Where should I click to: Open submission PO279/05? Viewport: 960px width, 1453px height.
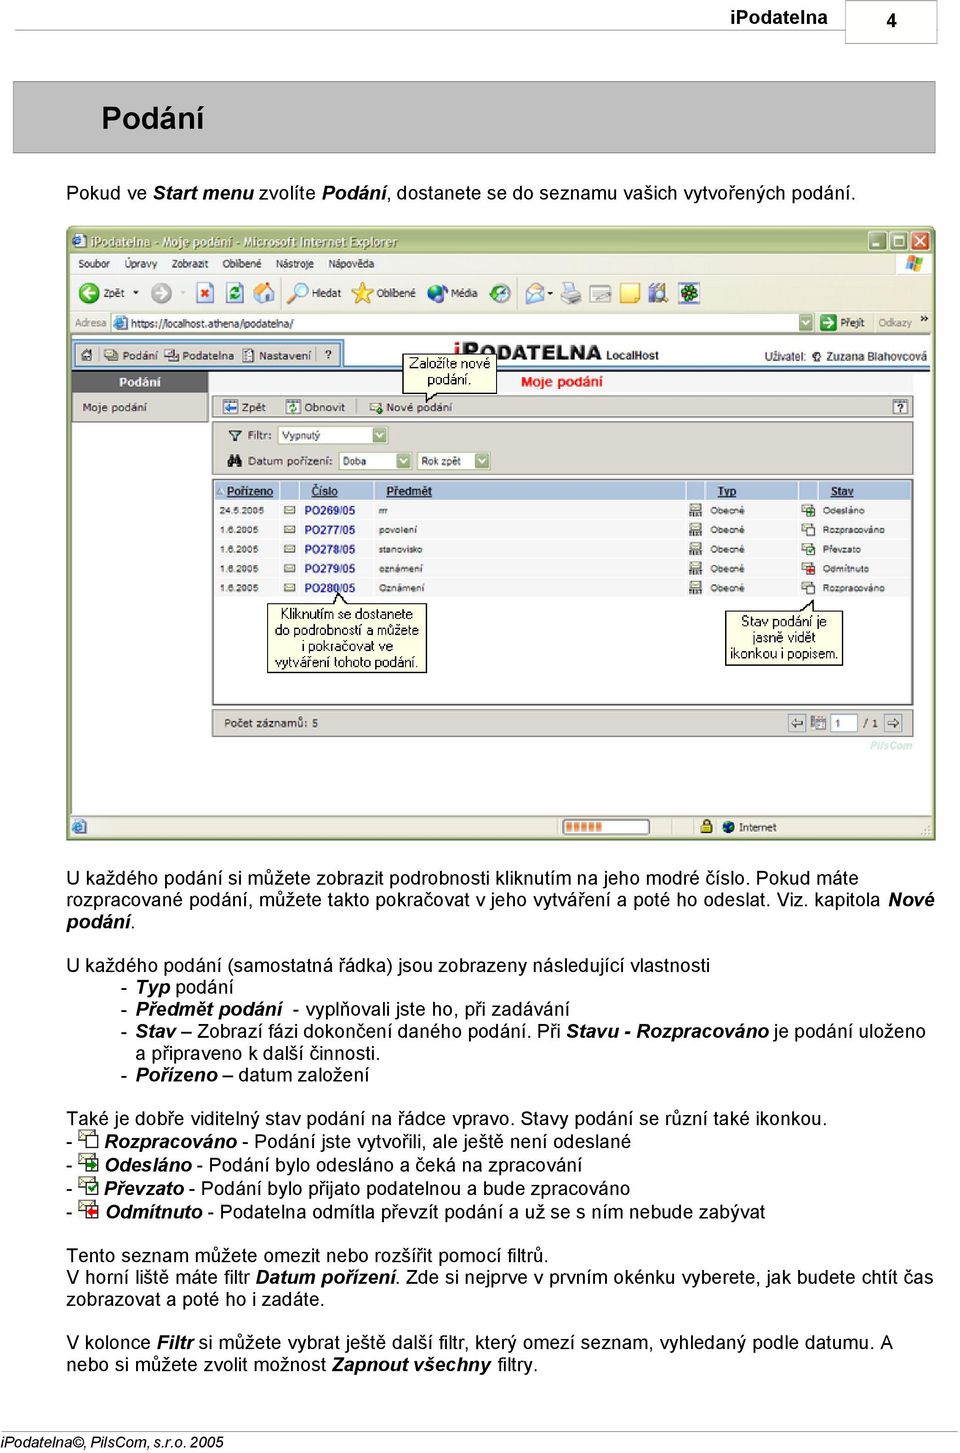pyautogui.click(x=330, y=568)
